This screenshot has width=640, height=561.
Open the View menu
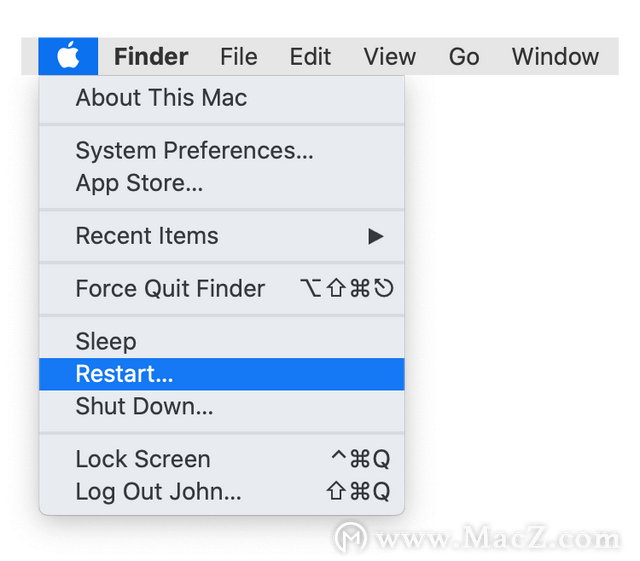click(x=390, y=56)
